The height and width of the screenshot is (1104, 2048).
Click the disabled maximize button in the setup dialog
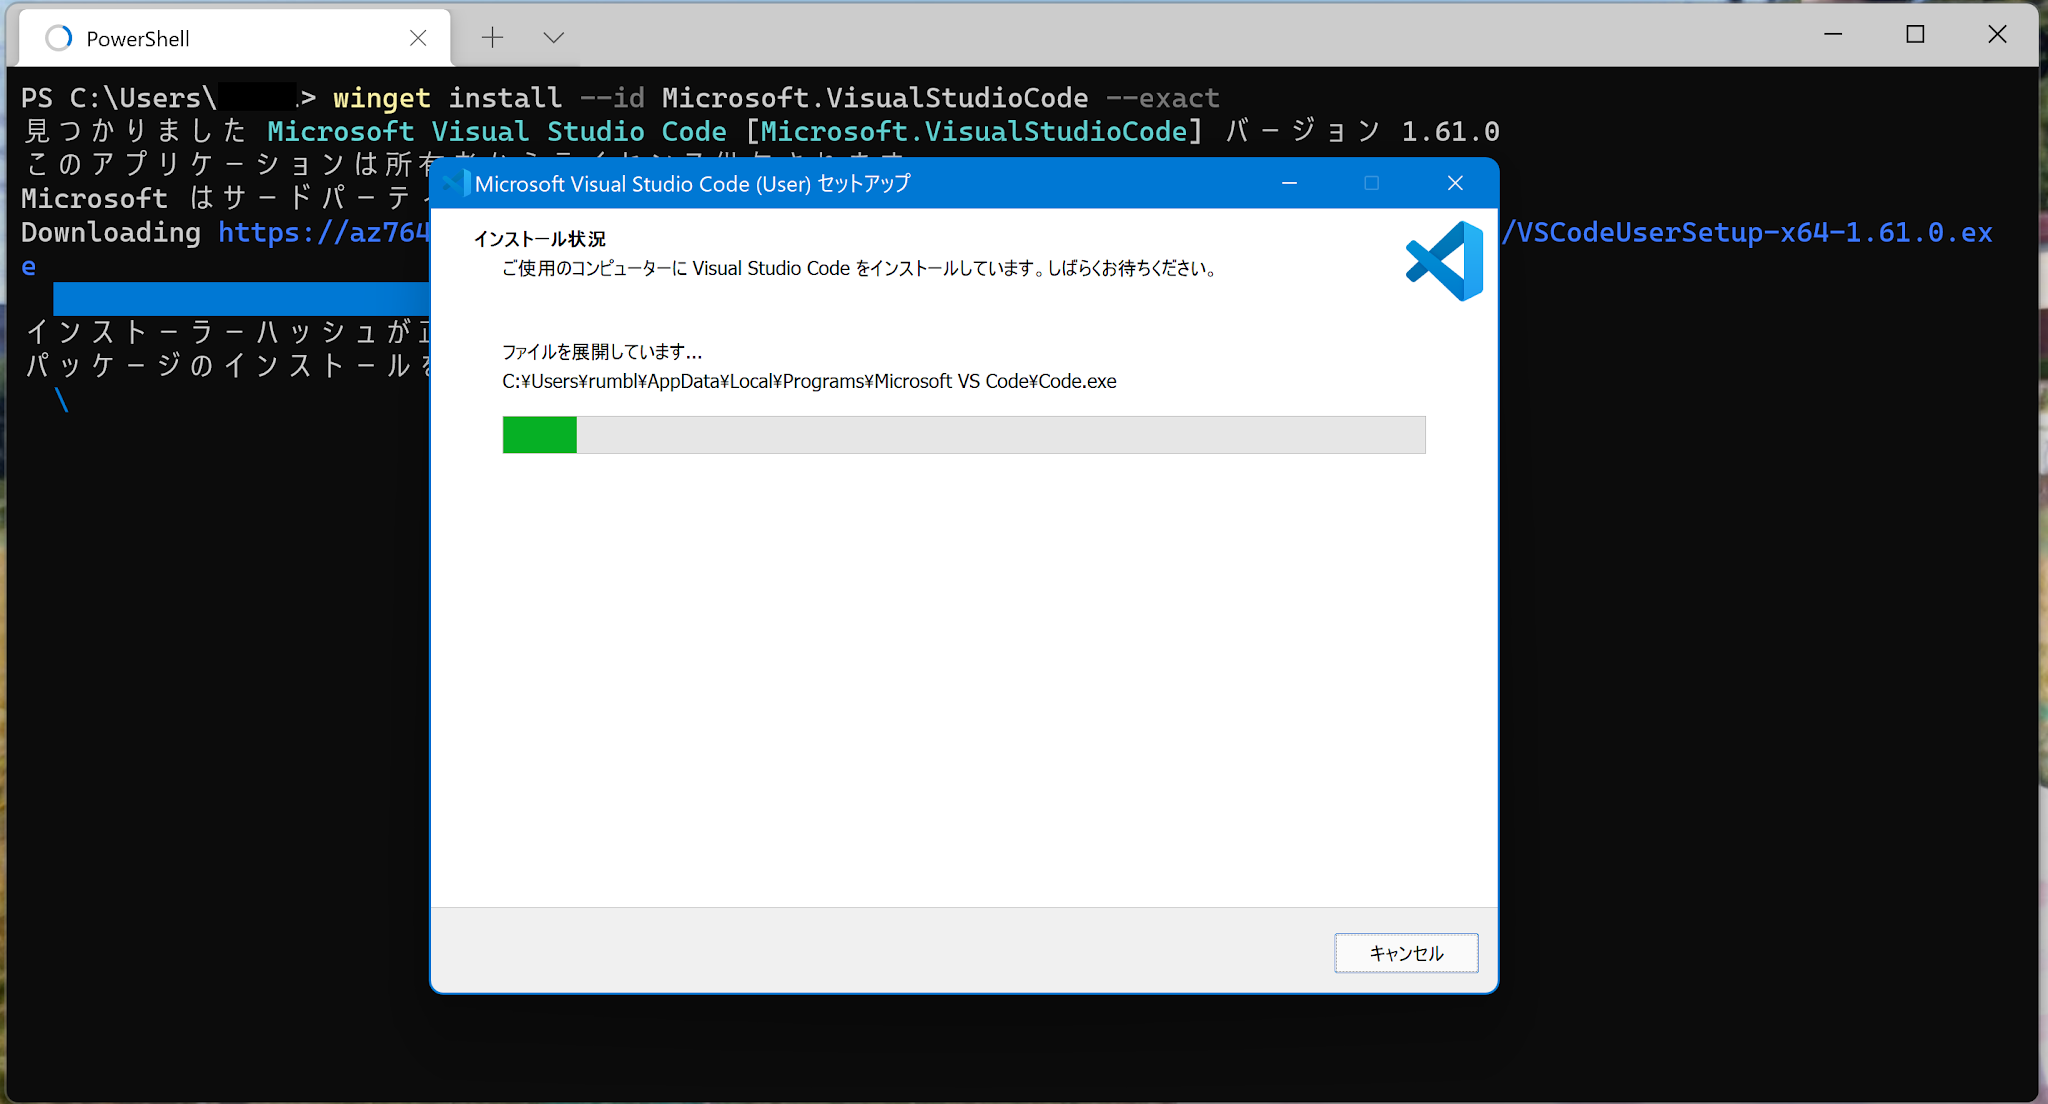click(x=1371, y=183)
